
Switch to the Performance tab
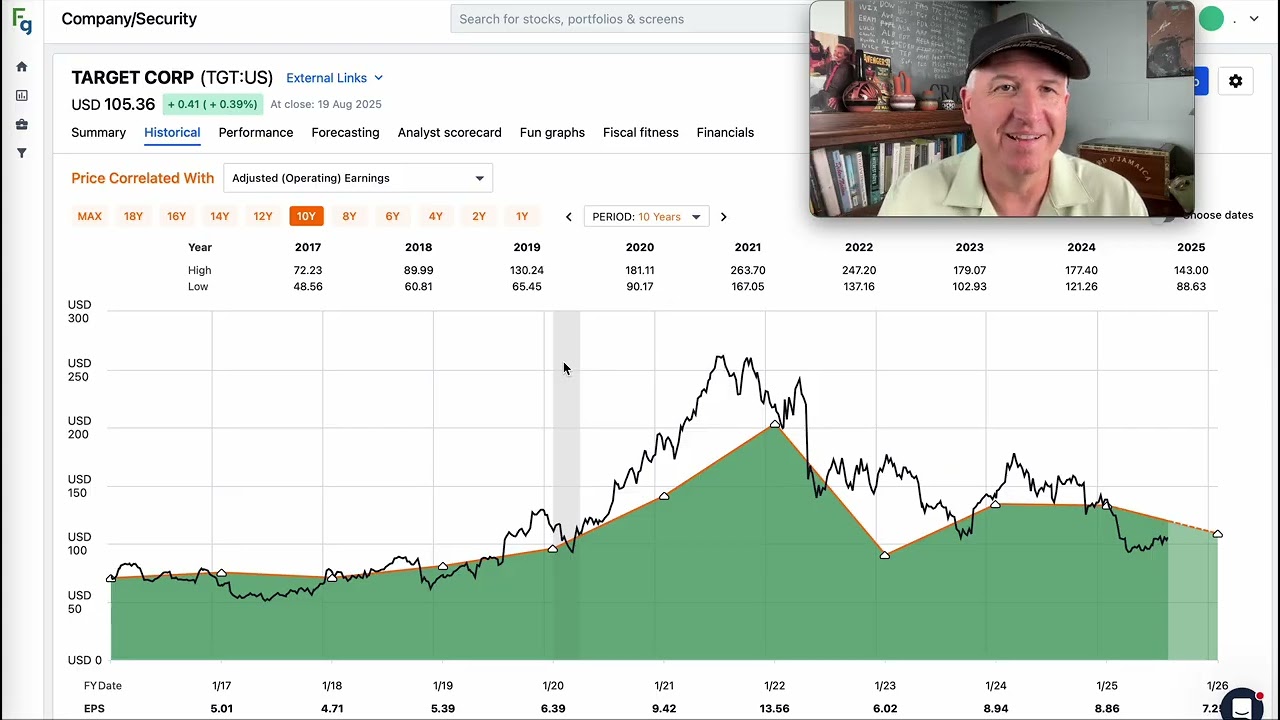click(256, 133)
